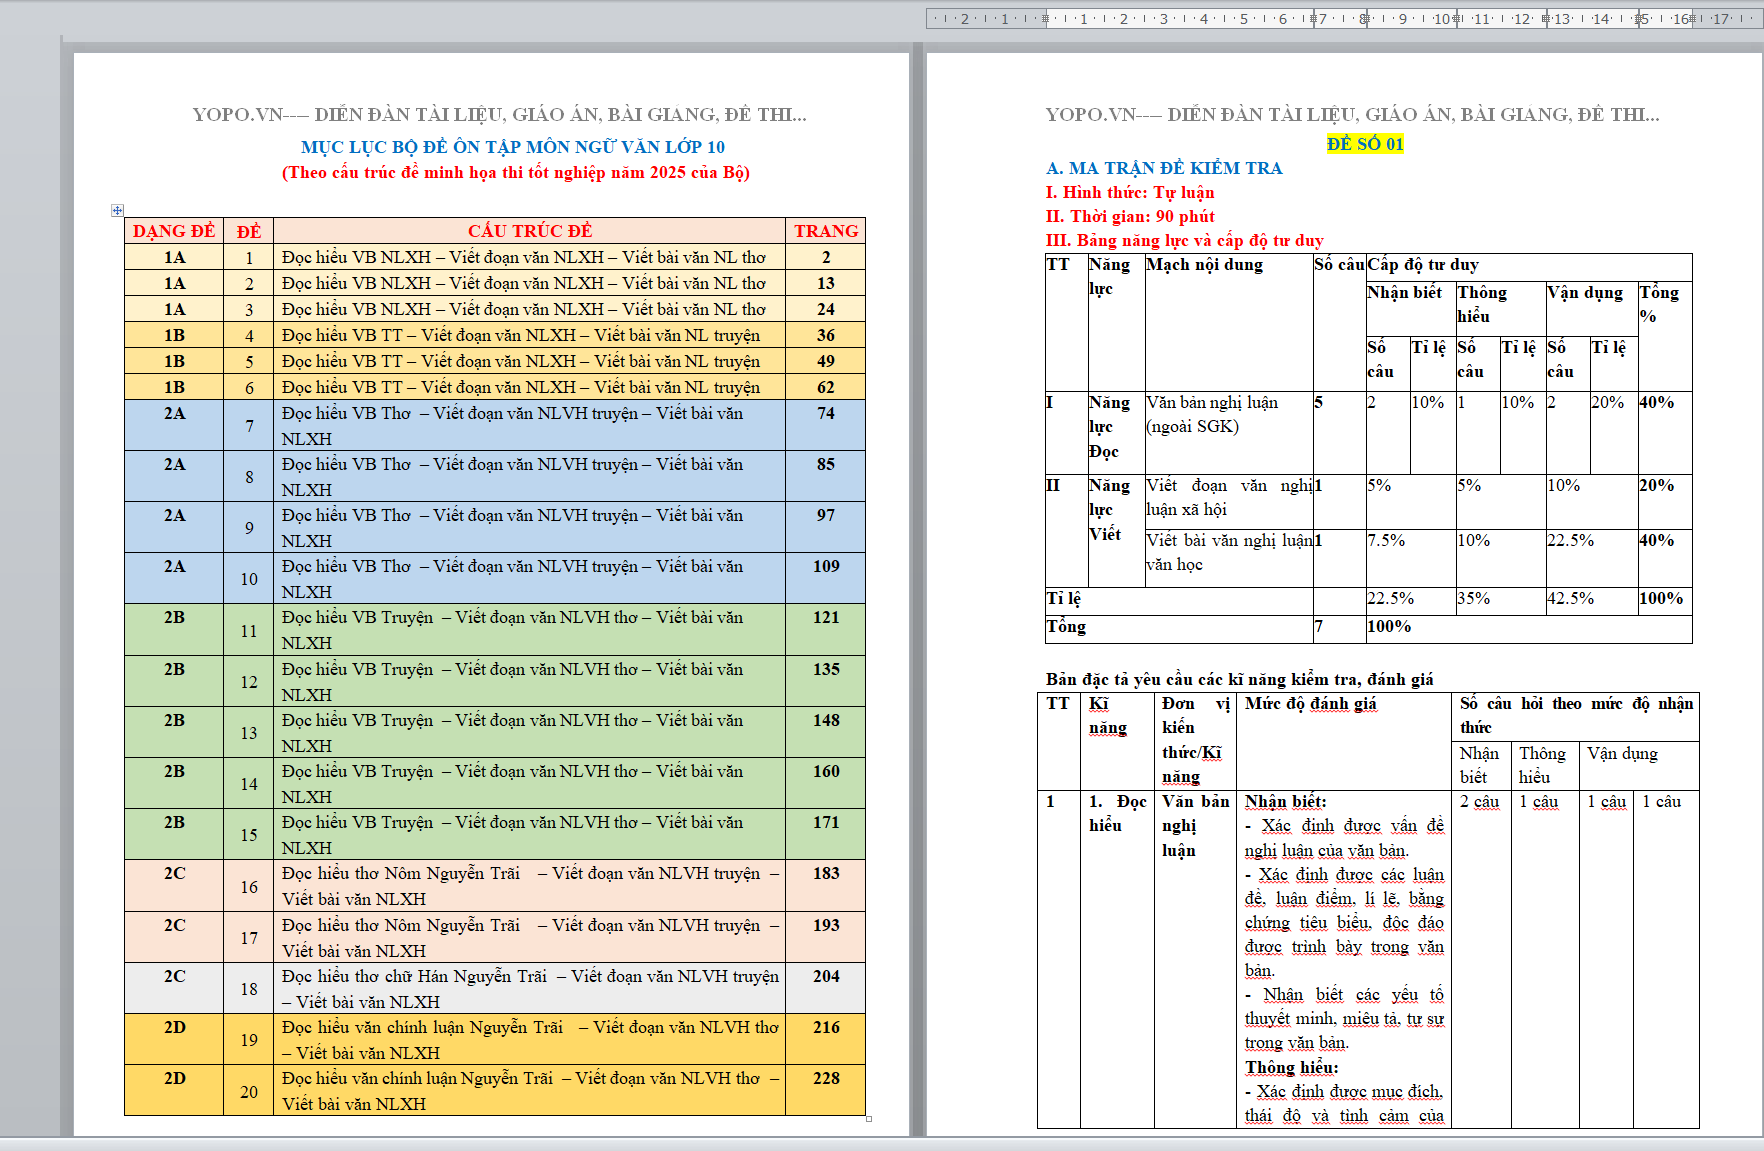Click the title MỤC LỤC BỘ ĐỀ ÔN TẬP
The width and height of the screenshot is (1764, 1151).
[x=513, y=147]
